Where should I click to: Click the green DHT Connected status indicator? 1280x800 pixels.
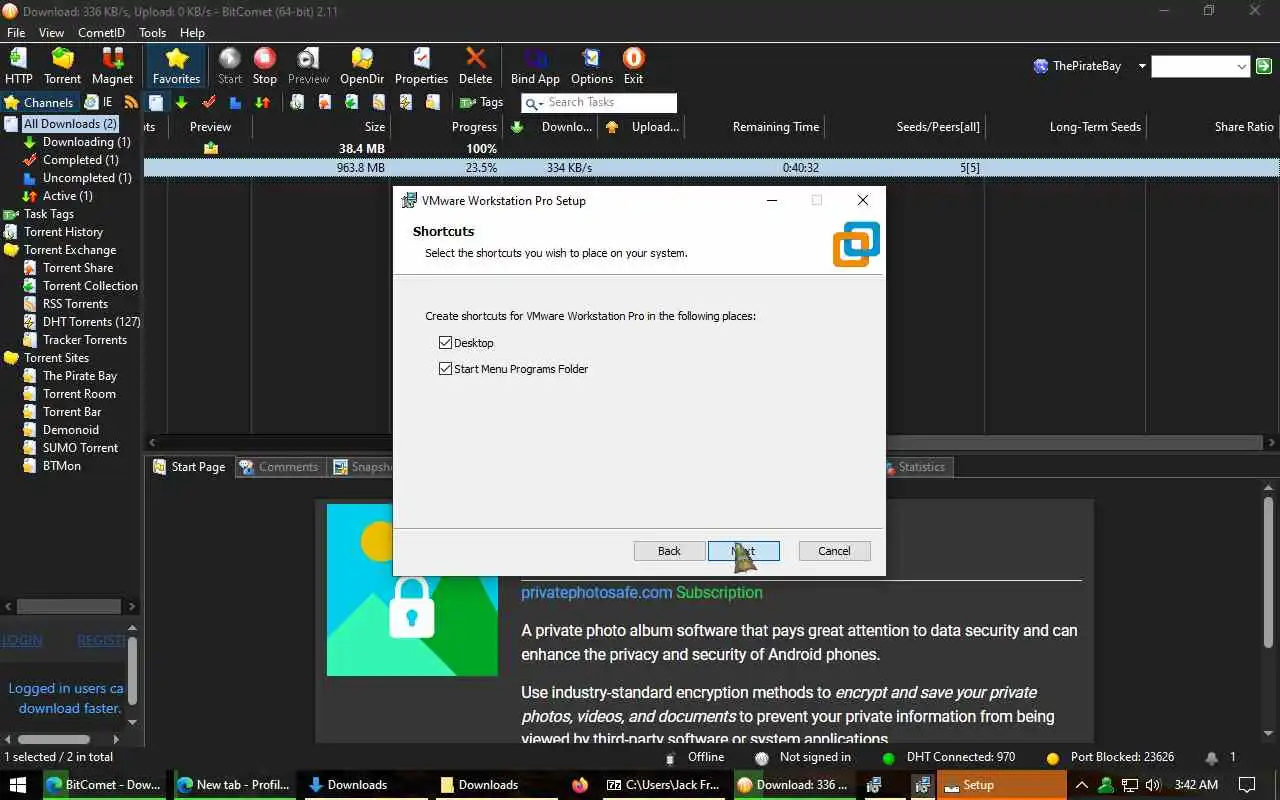point(888,758)
